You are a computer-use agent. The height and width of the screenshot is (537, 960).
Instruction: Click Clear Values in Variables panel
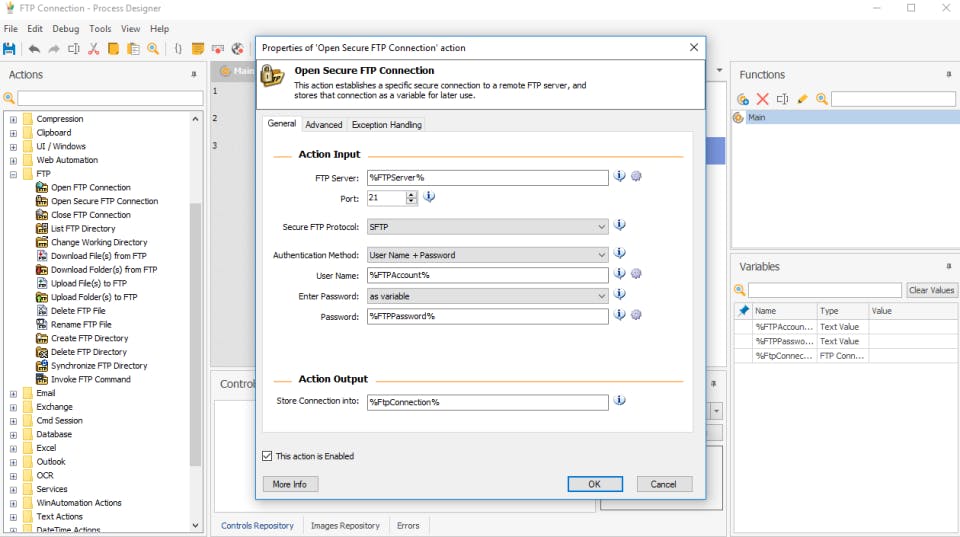point(931,290)
